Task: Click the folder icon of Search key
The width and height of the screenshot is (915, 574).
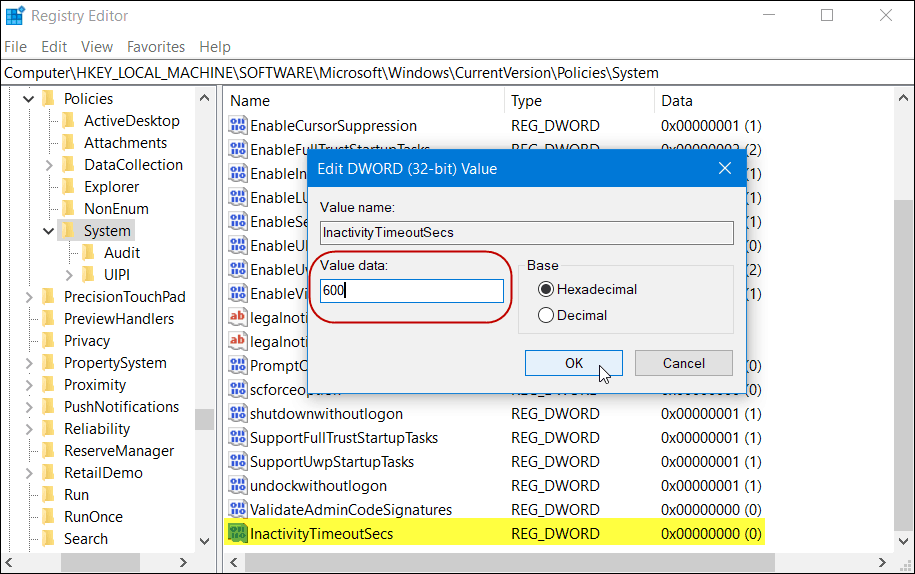Action: pyautogui.click(x=49, y=539)
